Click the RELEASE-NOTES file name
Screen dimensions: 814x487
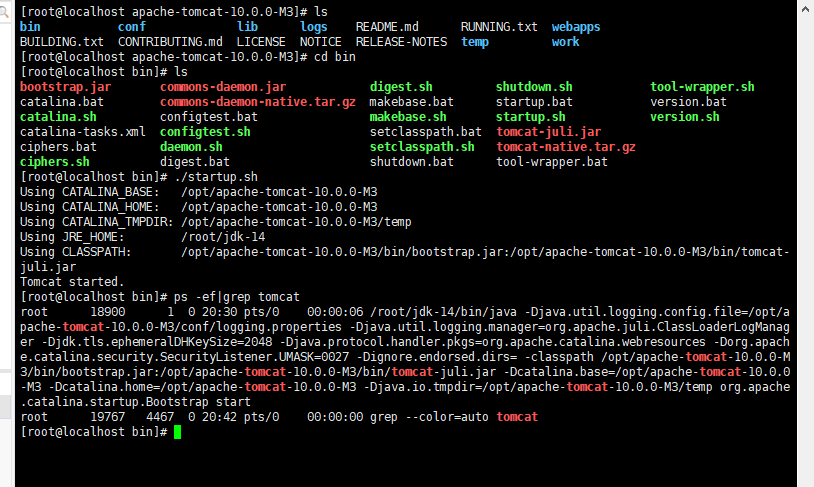tap(401, 42)
